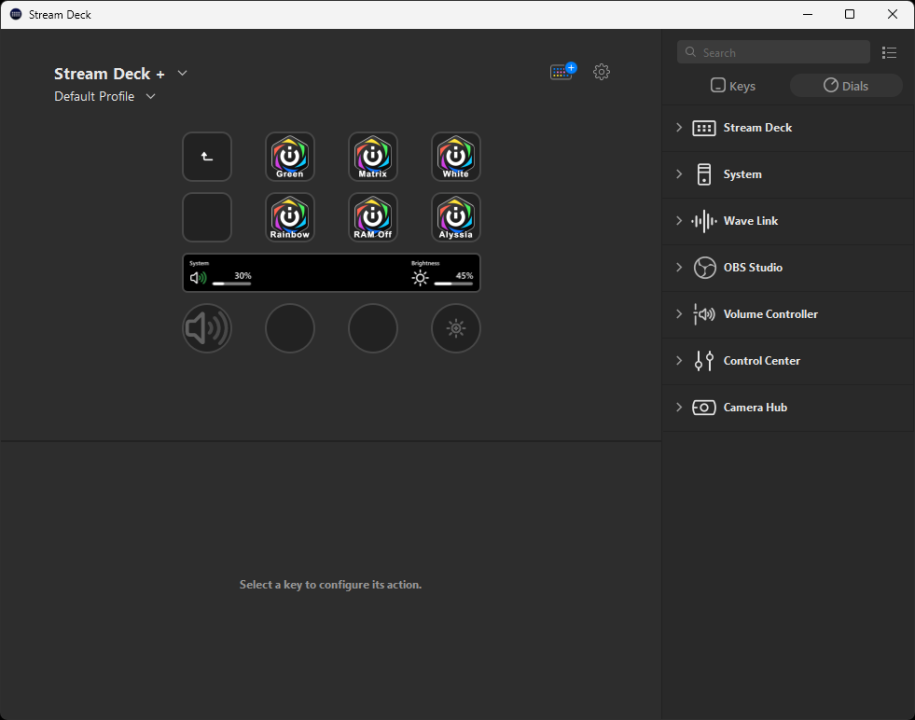
Task: Select the brightness dial in the bottom row
Action: coord(455,328)
